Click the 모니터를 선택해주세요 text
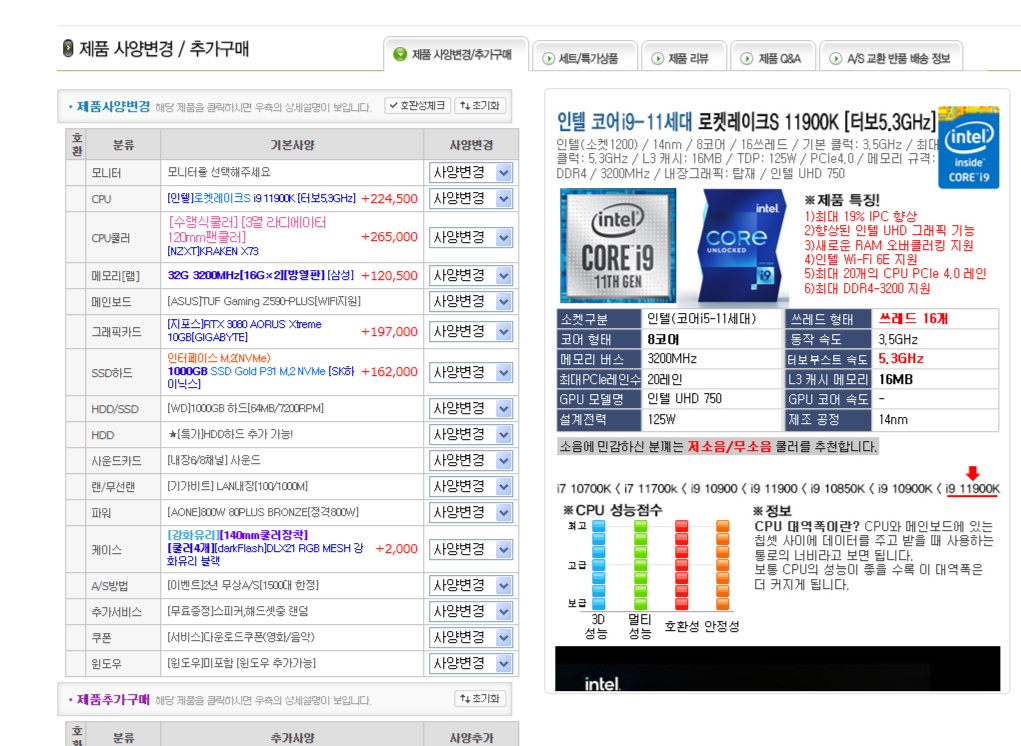Image resolution: width=1021 pixels, height=746 pixels. (219, 173)
